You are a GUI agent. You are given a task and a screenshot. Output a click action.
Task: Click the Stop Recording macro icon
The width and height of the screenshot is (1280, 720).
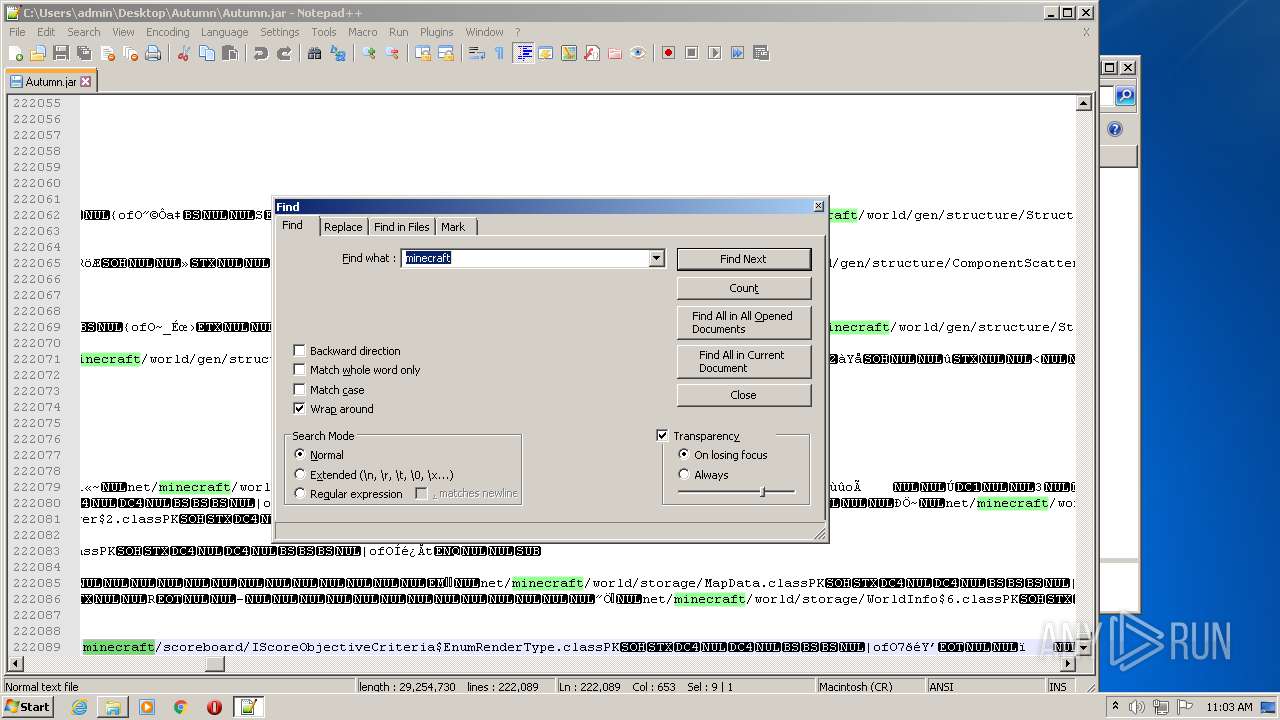[692, 53]
